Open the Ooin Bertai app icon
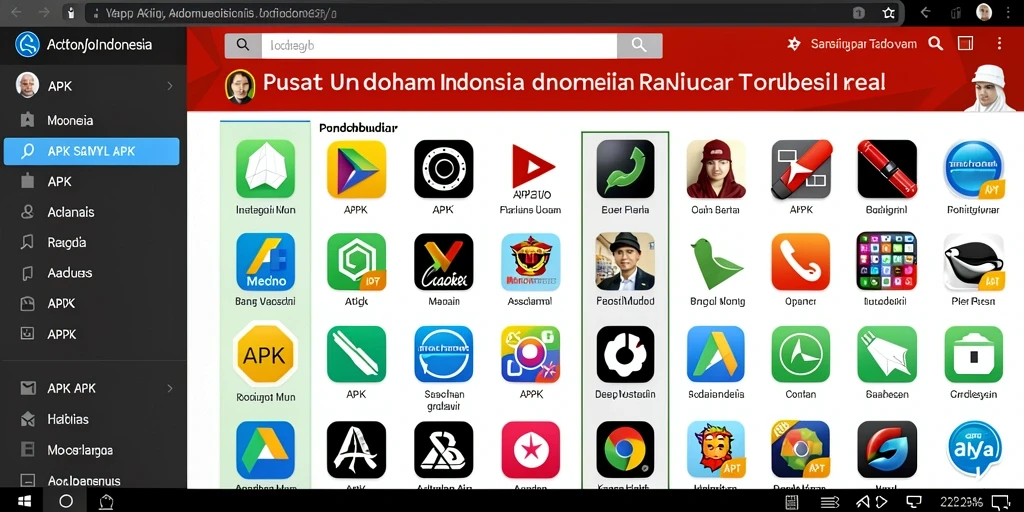1024x512 pixels. pyautogui.click(x=716, y=168)
